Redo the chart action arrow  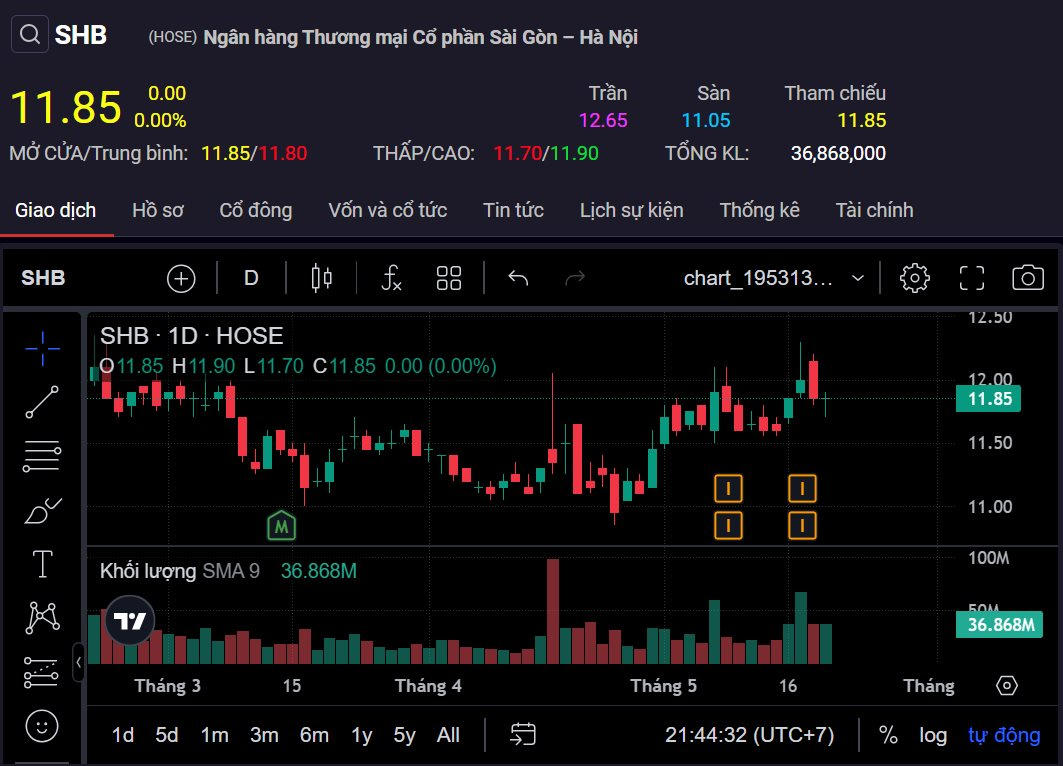pos(575,279)
